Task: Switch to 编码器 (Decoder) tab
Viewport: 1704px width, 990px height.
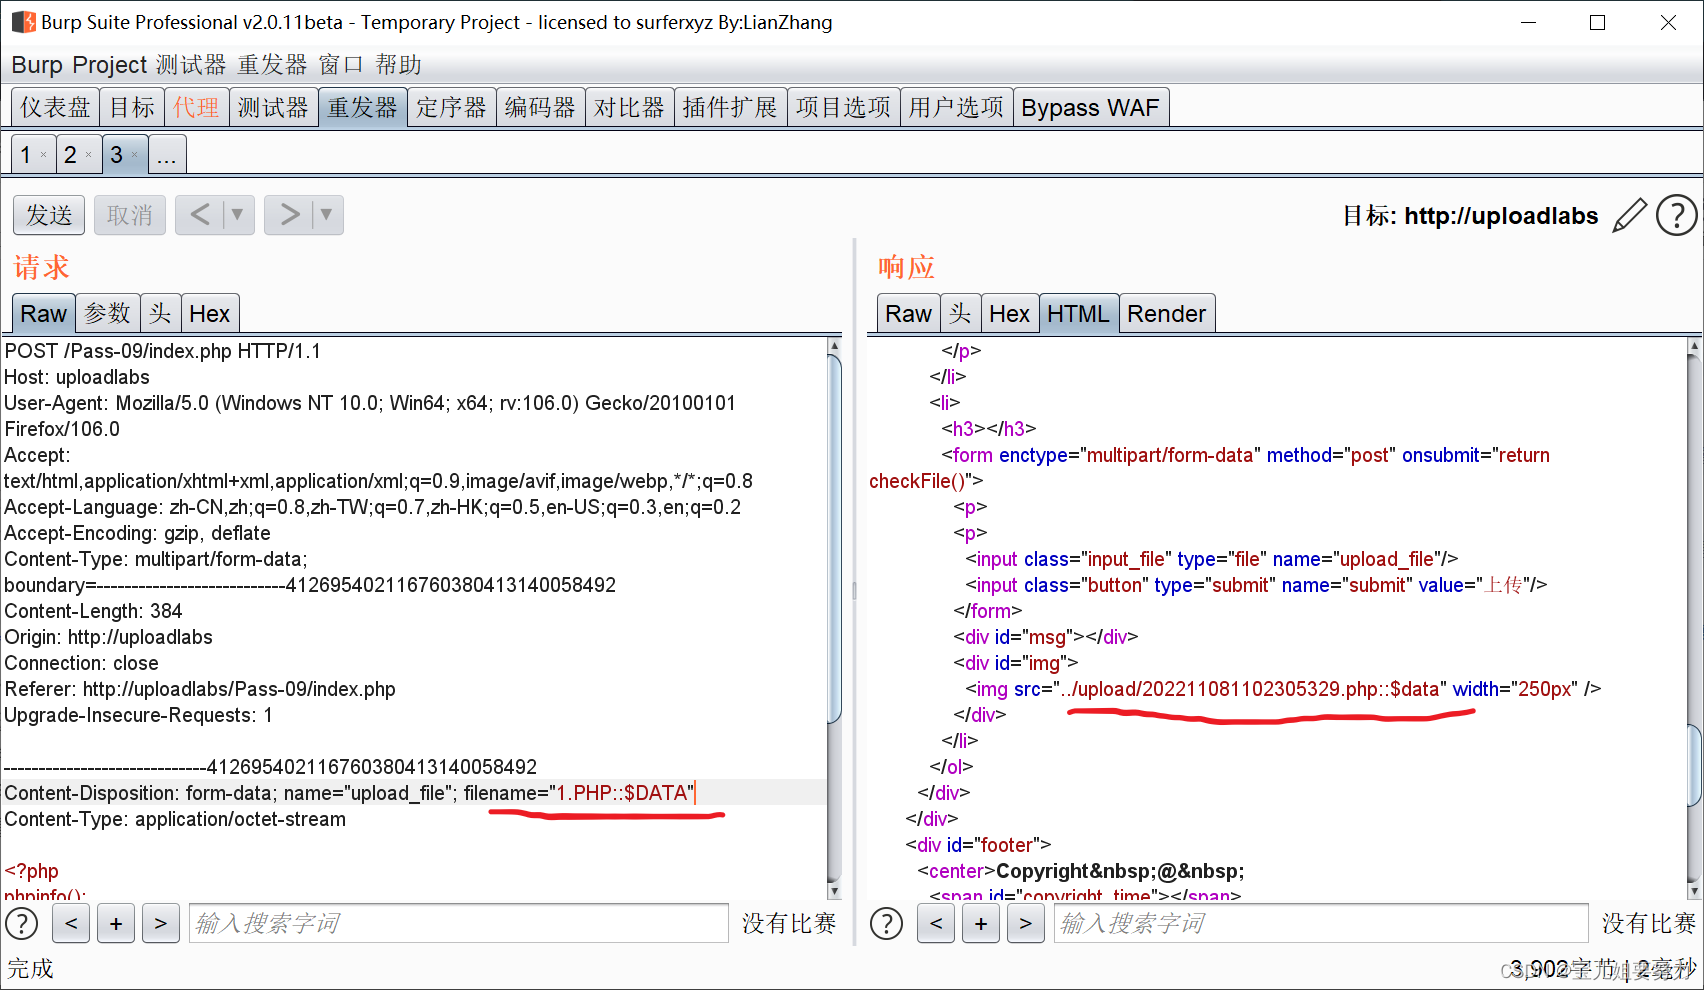Action: tap(541, 107)
